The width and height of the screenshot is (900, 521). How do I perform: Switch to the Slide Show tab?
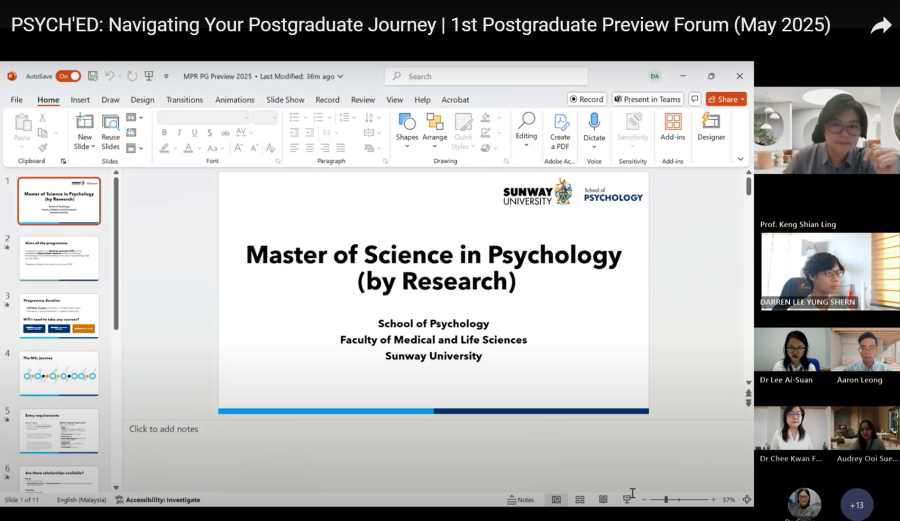(x=285, y=100)
